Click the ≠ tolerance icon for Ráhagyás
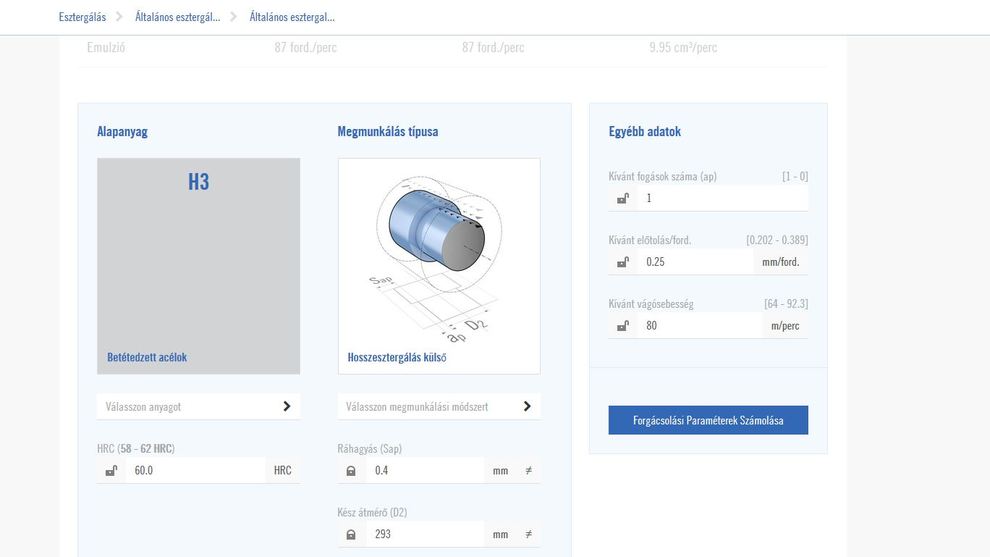 click(528, 470)
